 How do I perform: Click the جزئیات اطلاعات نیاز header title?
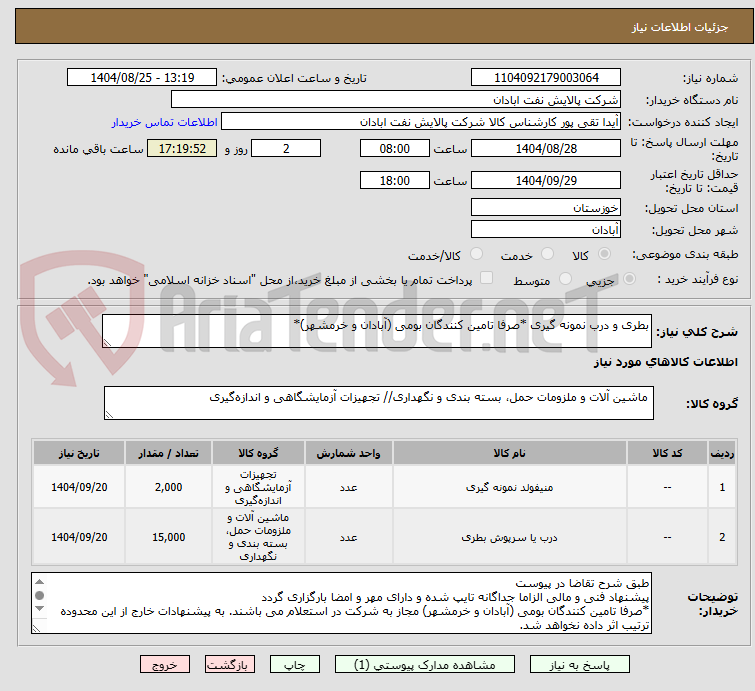click(x=680, y=27)
